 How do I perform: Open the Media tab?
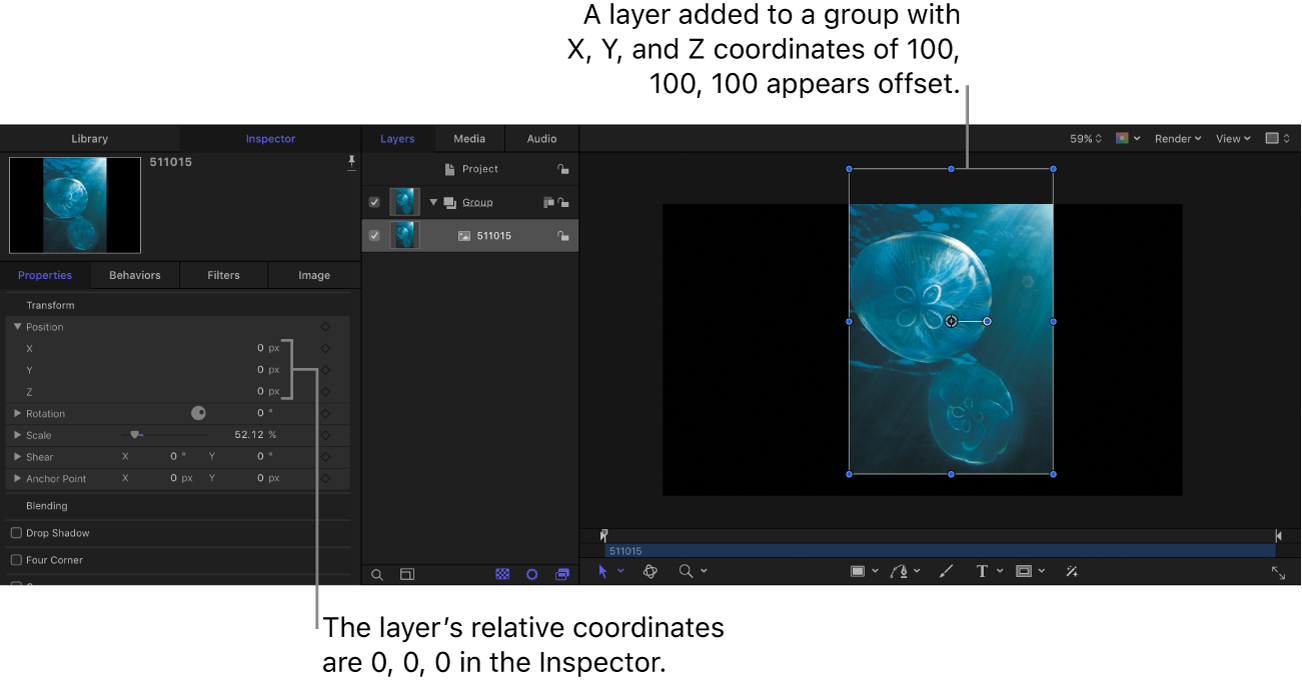pyautogui.click(x=469, y=139)
